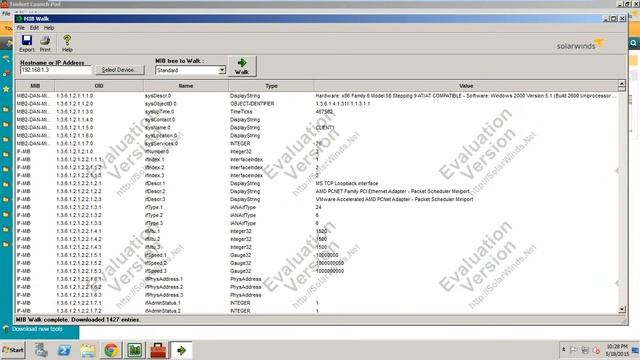Open Google Chrome from the taskbar
The image size is (640, 360).
(x=111, y=350)
